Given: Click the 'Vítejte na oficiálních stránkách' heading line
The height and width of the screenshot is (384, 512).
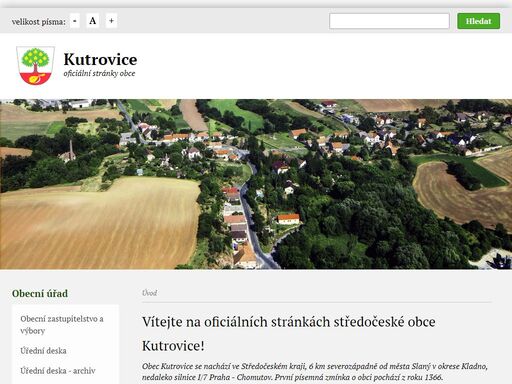Looking at the screenshot, I should click(x=289, y=322).
